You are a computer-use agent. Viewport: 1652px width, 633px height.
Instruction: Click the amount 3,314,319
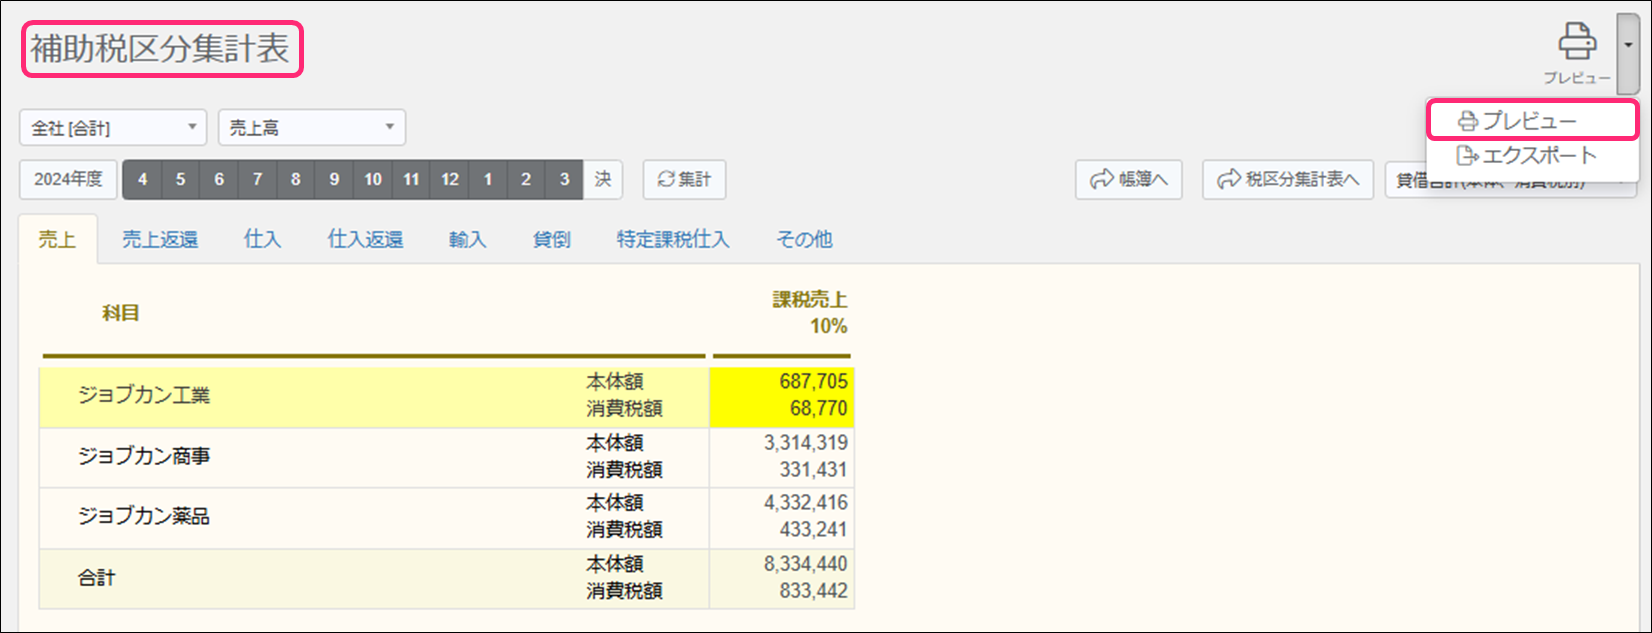(806, 442)
